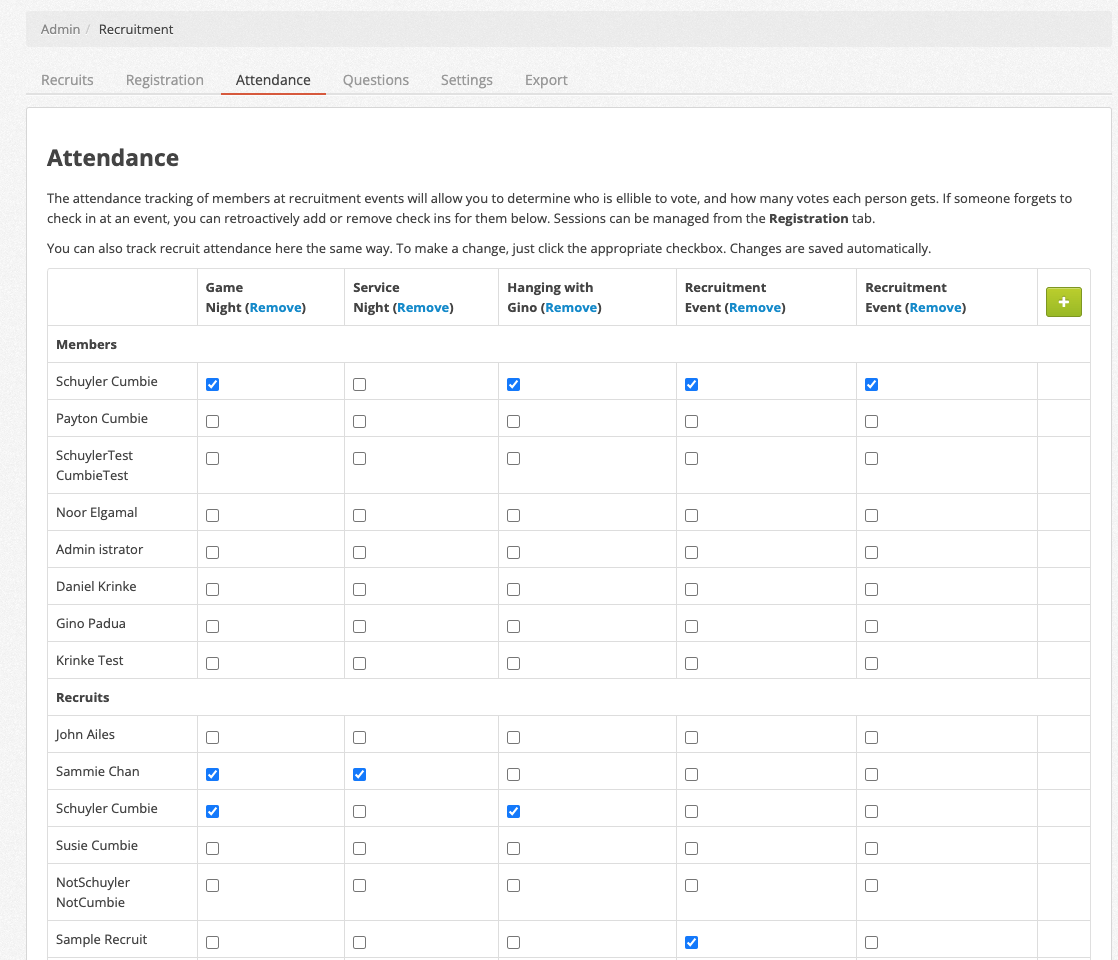Viewport: 1118px width, 960px height.
Task: Check Game Night for Payton Cumbie
Action: coord(212,422)
